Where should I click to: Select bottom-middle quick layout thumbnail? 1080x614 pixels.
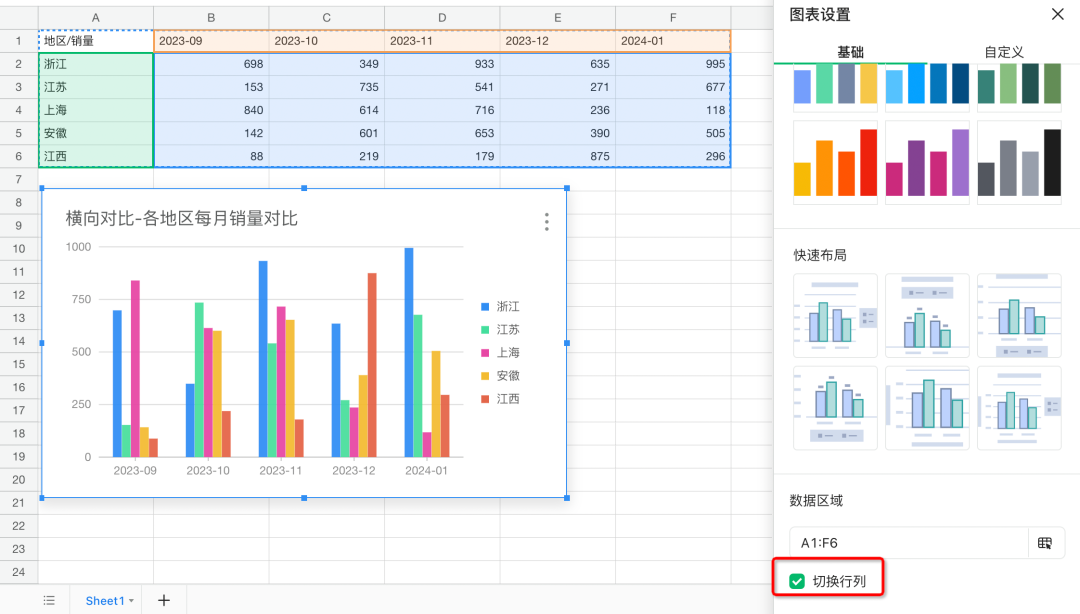pyautogui.click(x=927, y=408)
